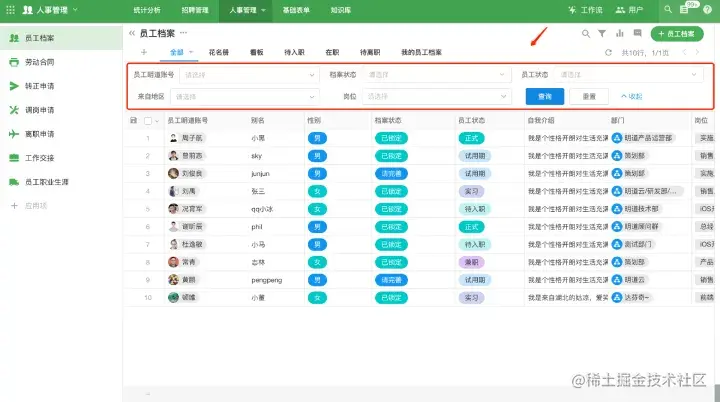Click 员工职业生涯 icon in sidebar
This screenshot has width=720, height=402.
(14, 182)
